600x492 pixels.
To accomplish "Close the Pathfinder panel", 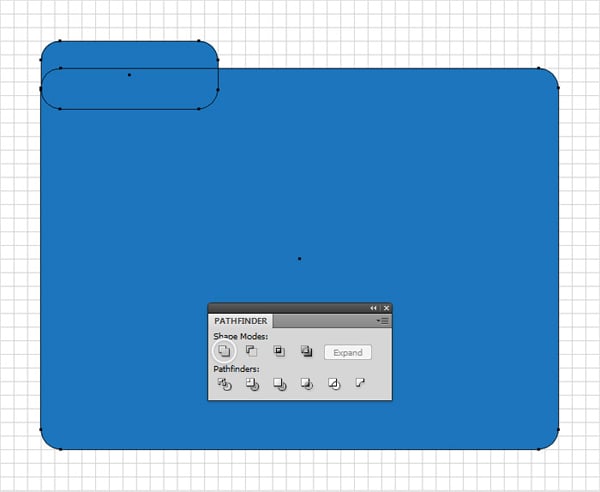I will 386,308.
